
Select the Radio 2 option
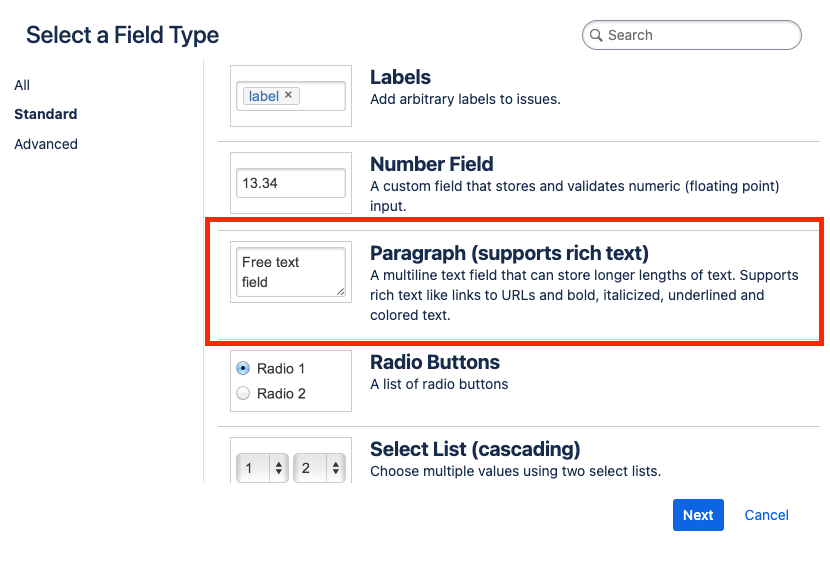coord(243,394)
